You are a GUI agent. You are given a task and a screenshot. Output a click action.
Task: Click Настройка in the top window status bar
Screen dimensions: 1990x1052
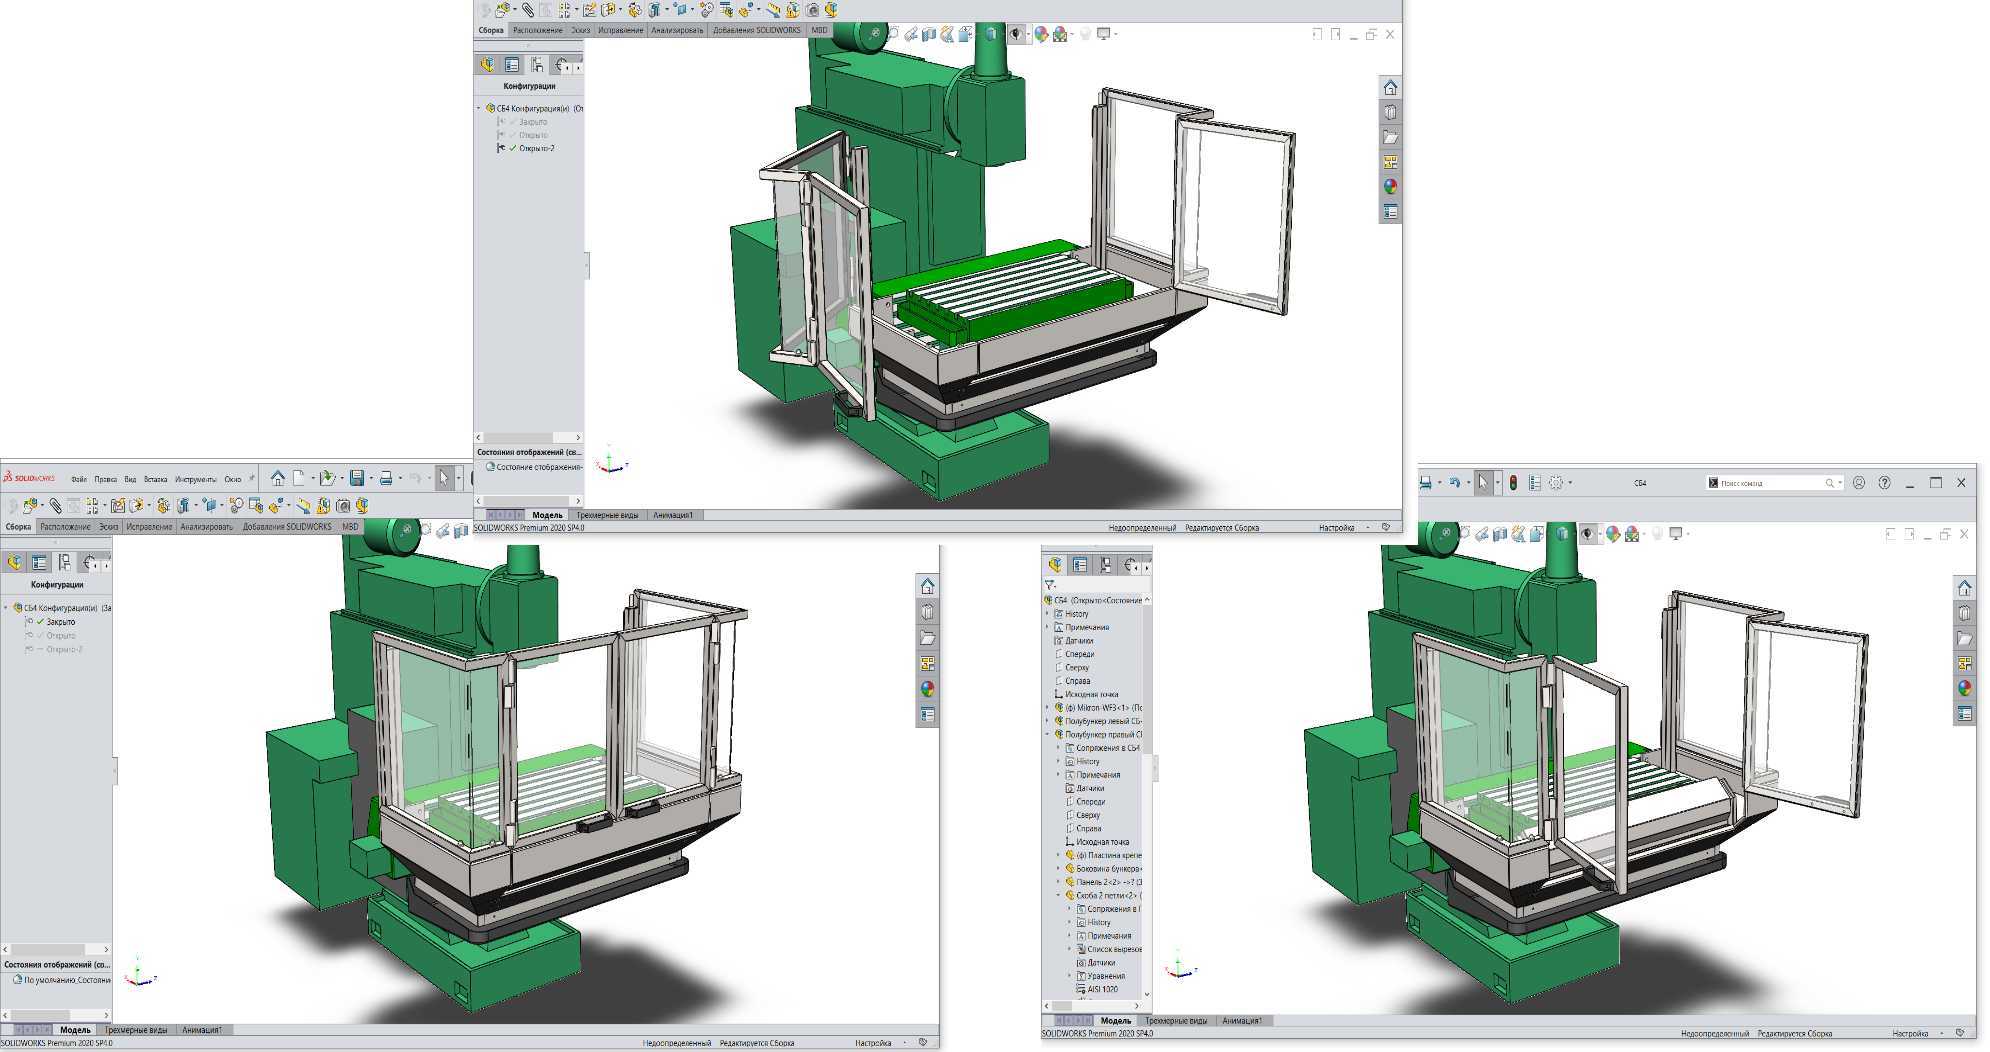click(1336, 527)
